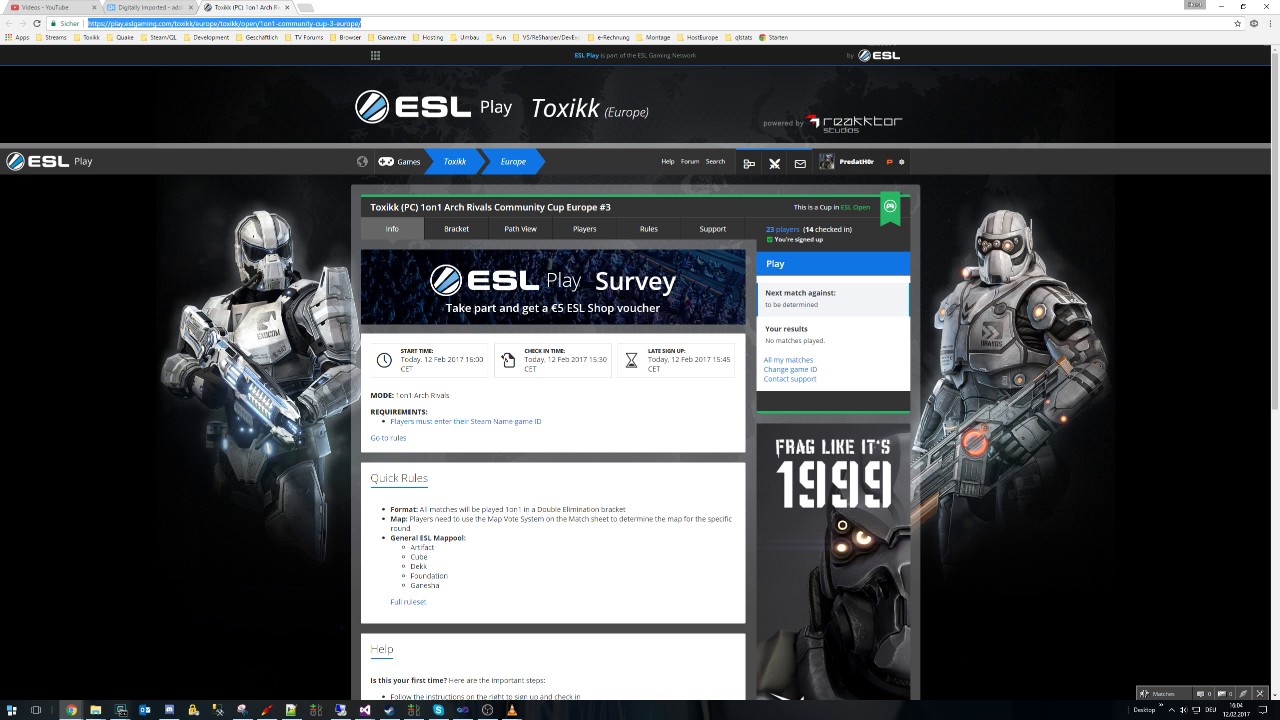Image resolution: width=1280 pixels, height=720 pixels.
Task: Open the PredatH0r user profile avatar
Action: click(x=826, y=162)
